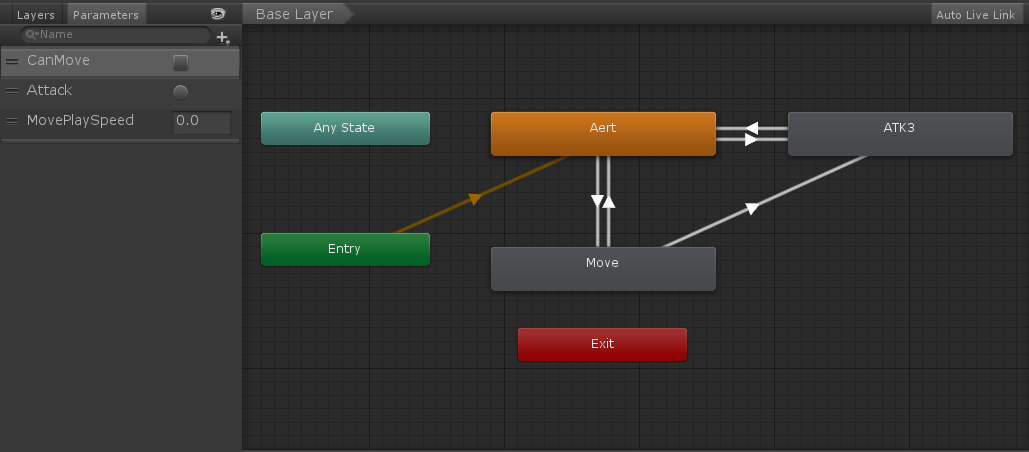The image size is (1029, 452).
Task: Select the orange Aert state node
Action: [603, 134]
